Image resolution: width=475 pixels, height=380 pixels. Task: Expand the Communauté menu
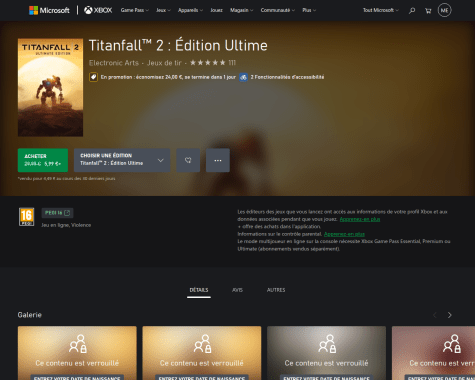[x=278, y=10]
